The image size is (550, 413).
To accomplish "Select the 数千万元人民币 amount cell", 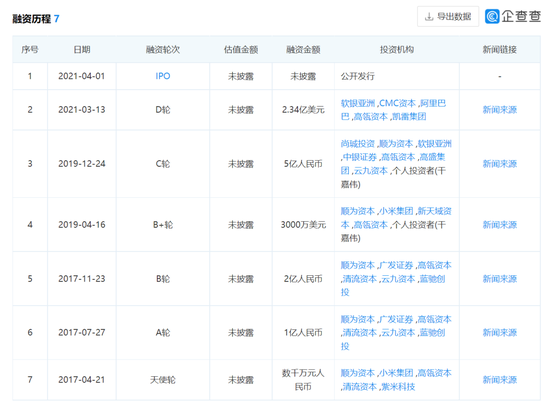I will 303,380.
